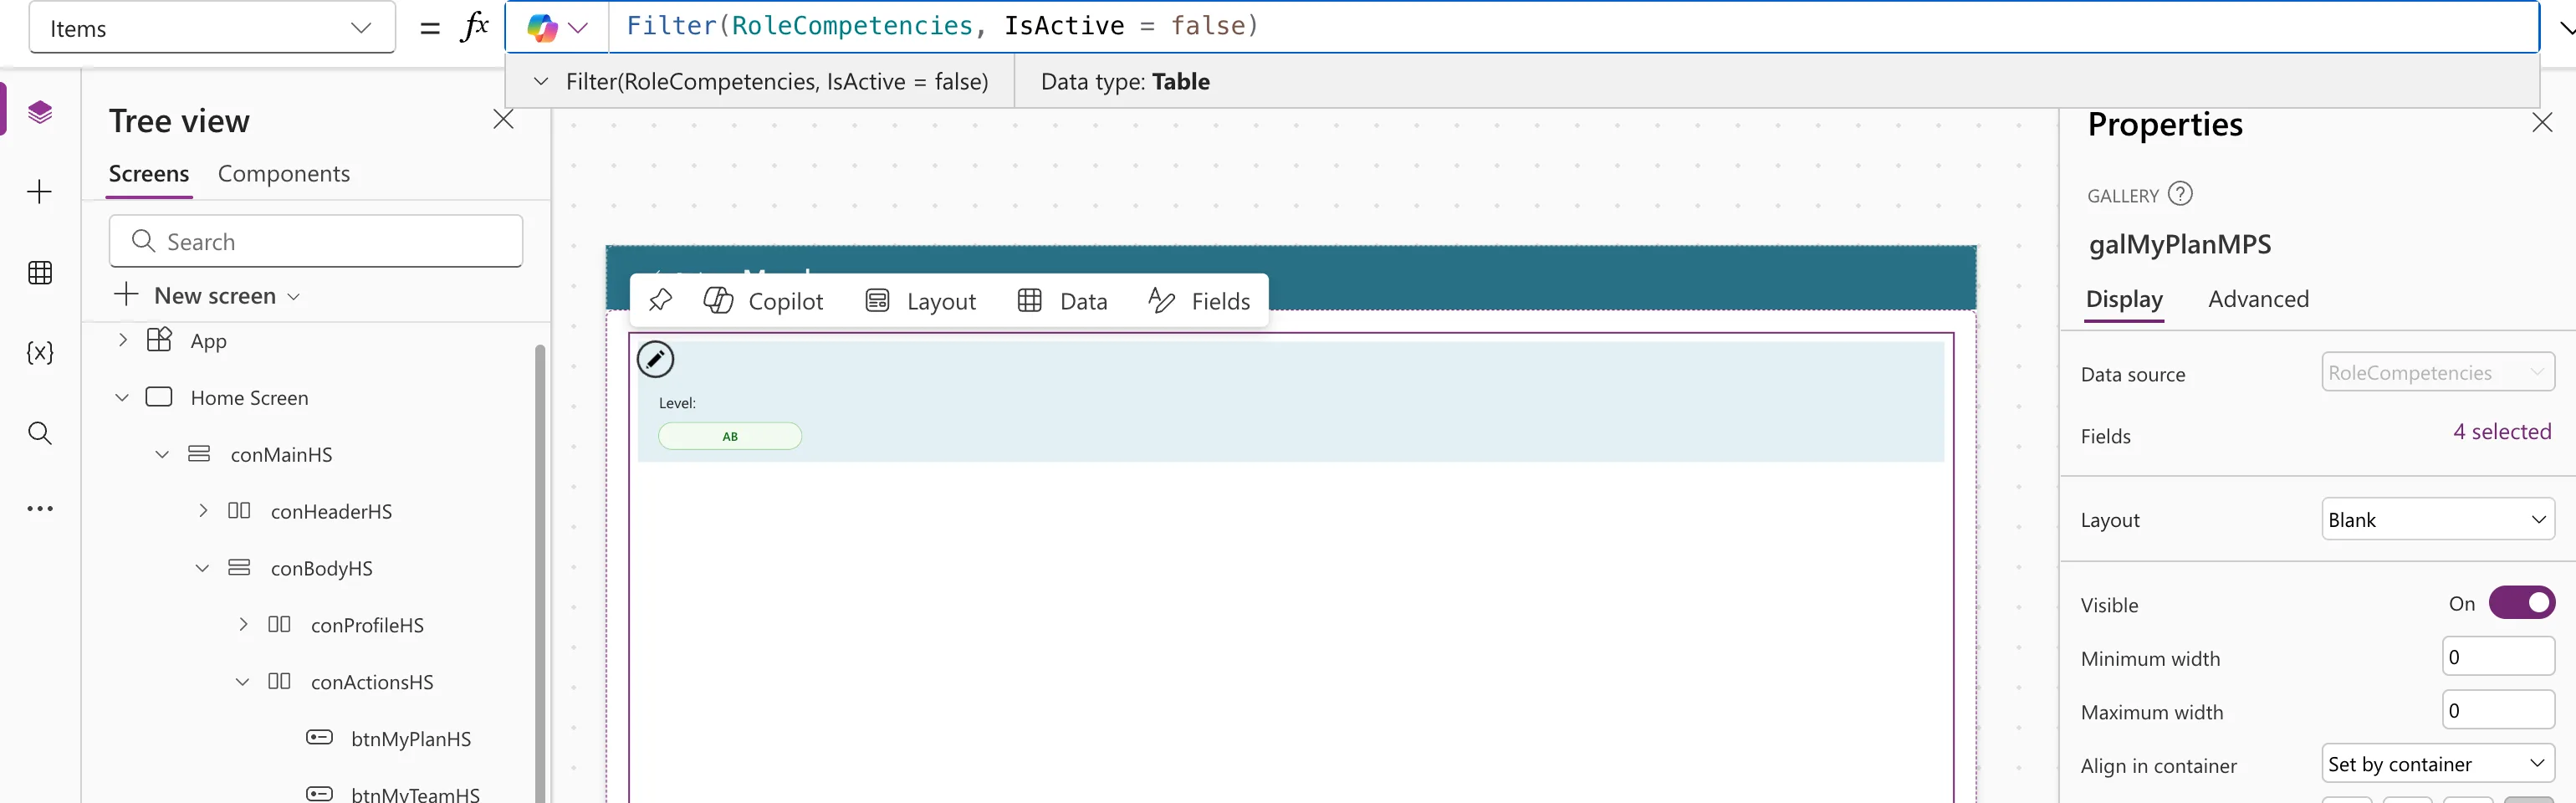Select btnMyTeamHS in the tree
This screenshot has width=2576, height=803.
415,794
